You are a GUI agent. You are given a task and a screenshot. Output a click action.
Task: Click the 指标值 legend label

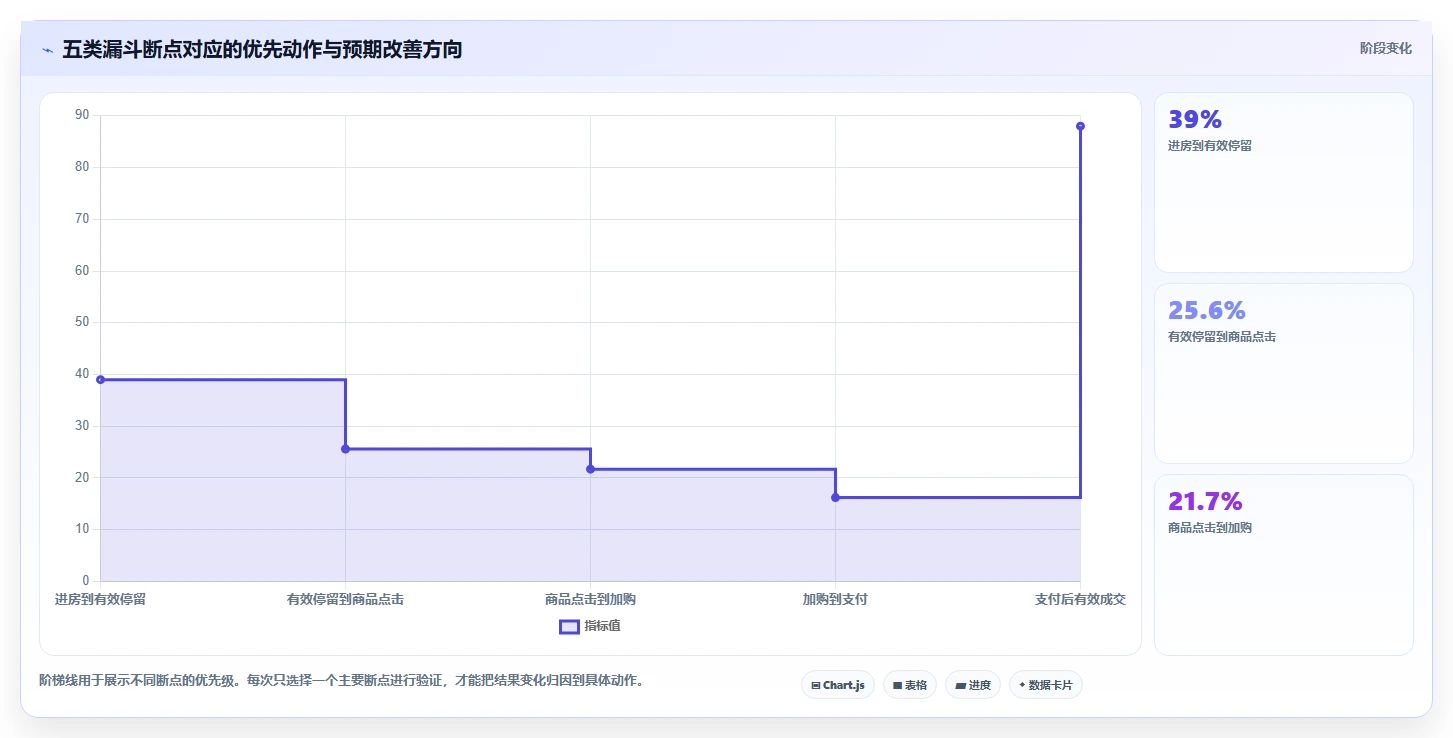tap(603, 627)
